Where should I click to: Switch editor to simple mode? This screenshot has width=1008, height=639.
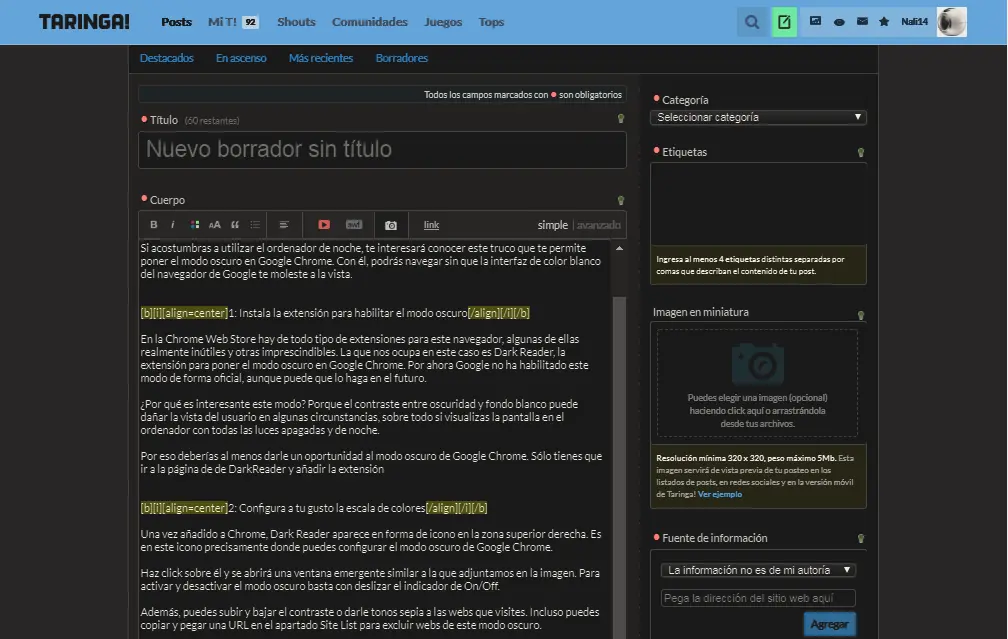coord(553,225)
